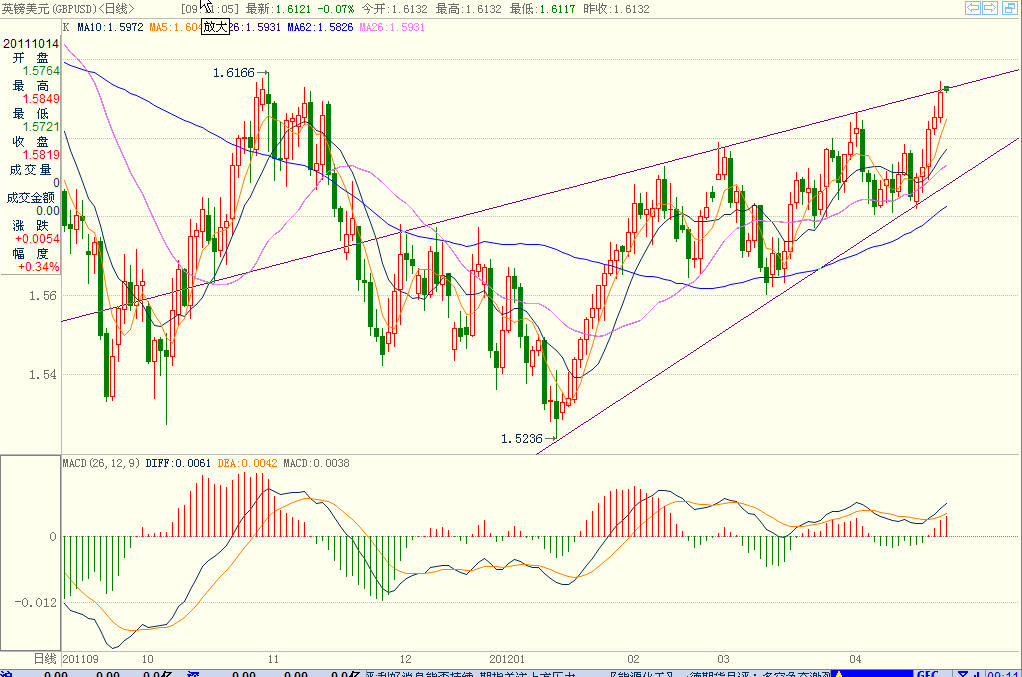Click the -0.012 MACD axis label
Screen dimensions: 1022x677
point(35,603)
